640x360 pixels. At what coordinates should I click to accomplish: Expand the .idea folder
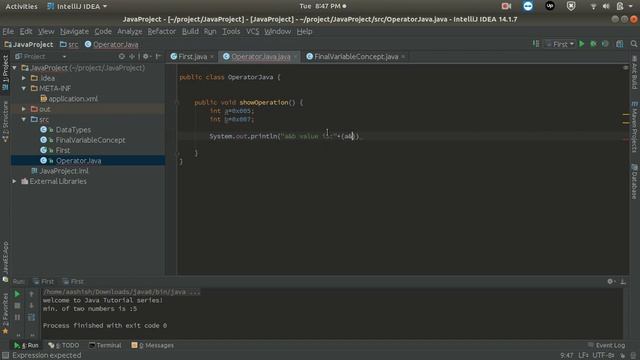click(24, 78)
